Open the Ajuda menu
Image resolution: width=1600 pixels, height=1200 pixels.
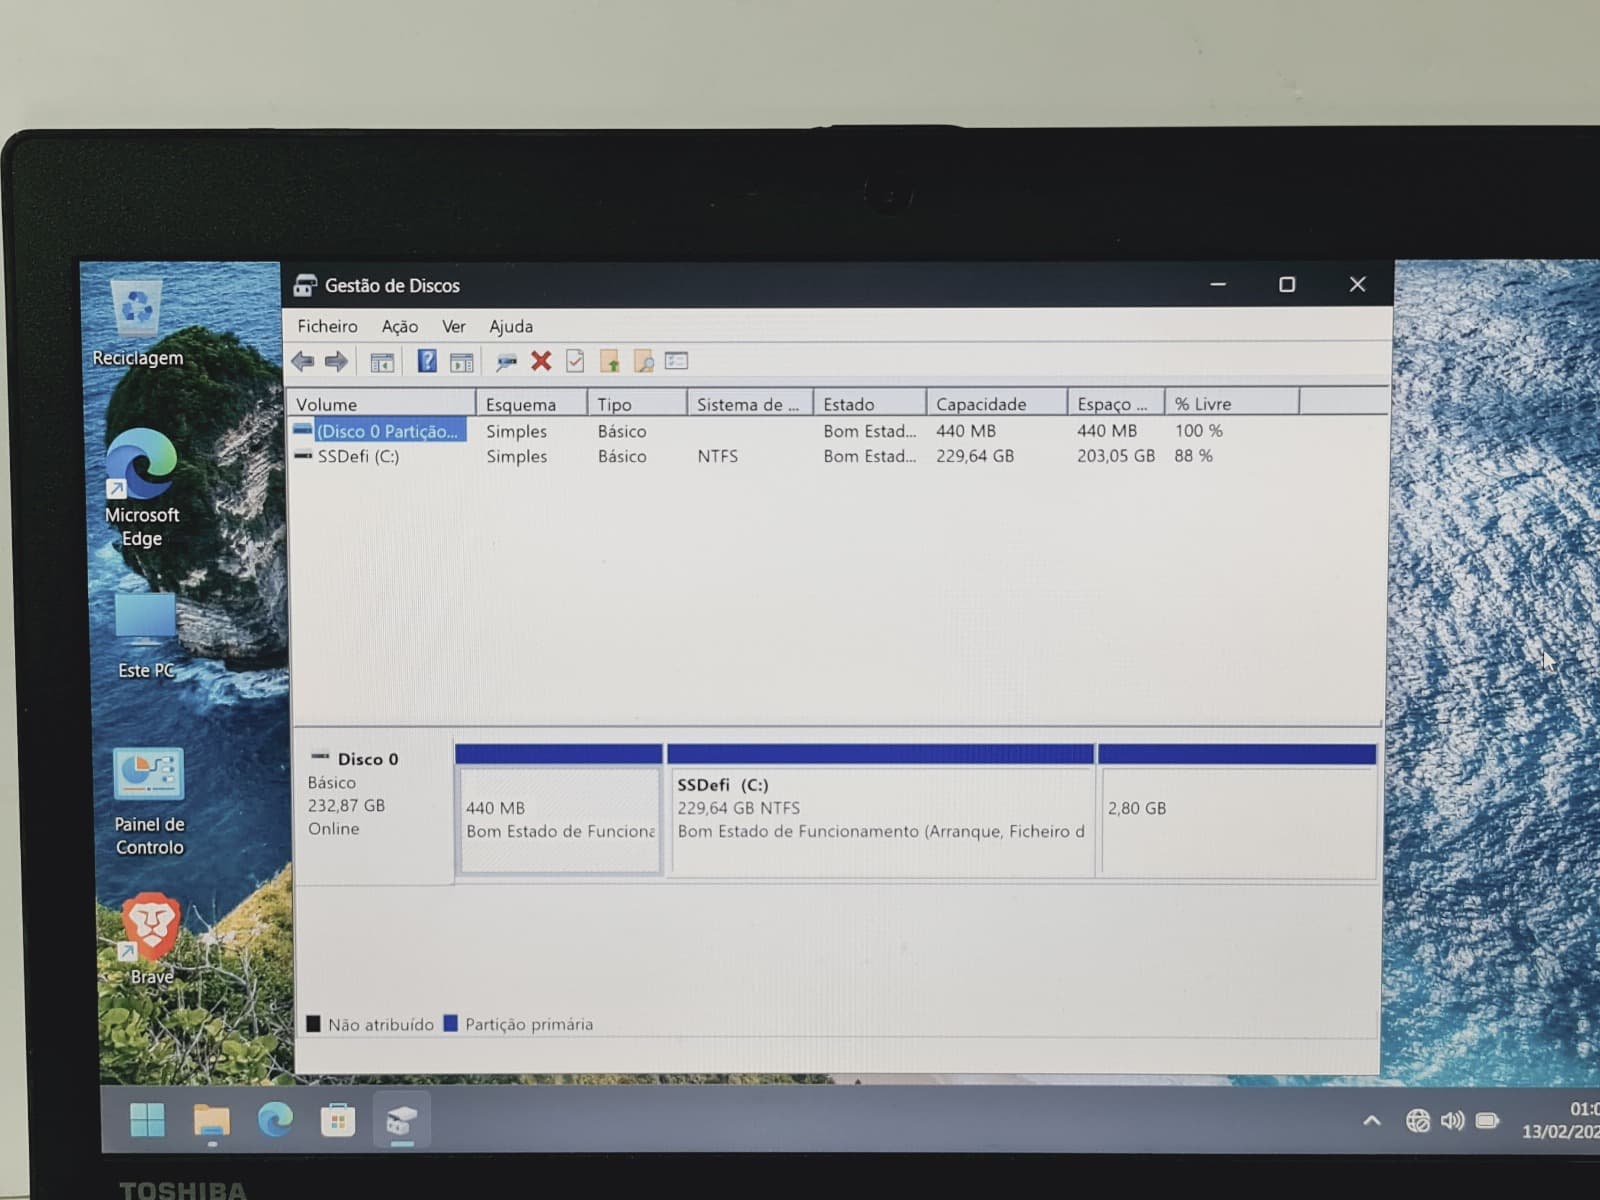tap(511, 326)
